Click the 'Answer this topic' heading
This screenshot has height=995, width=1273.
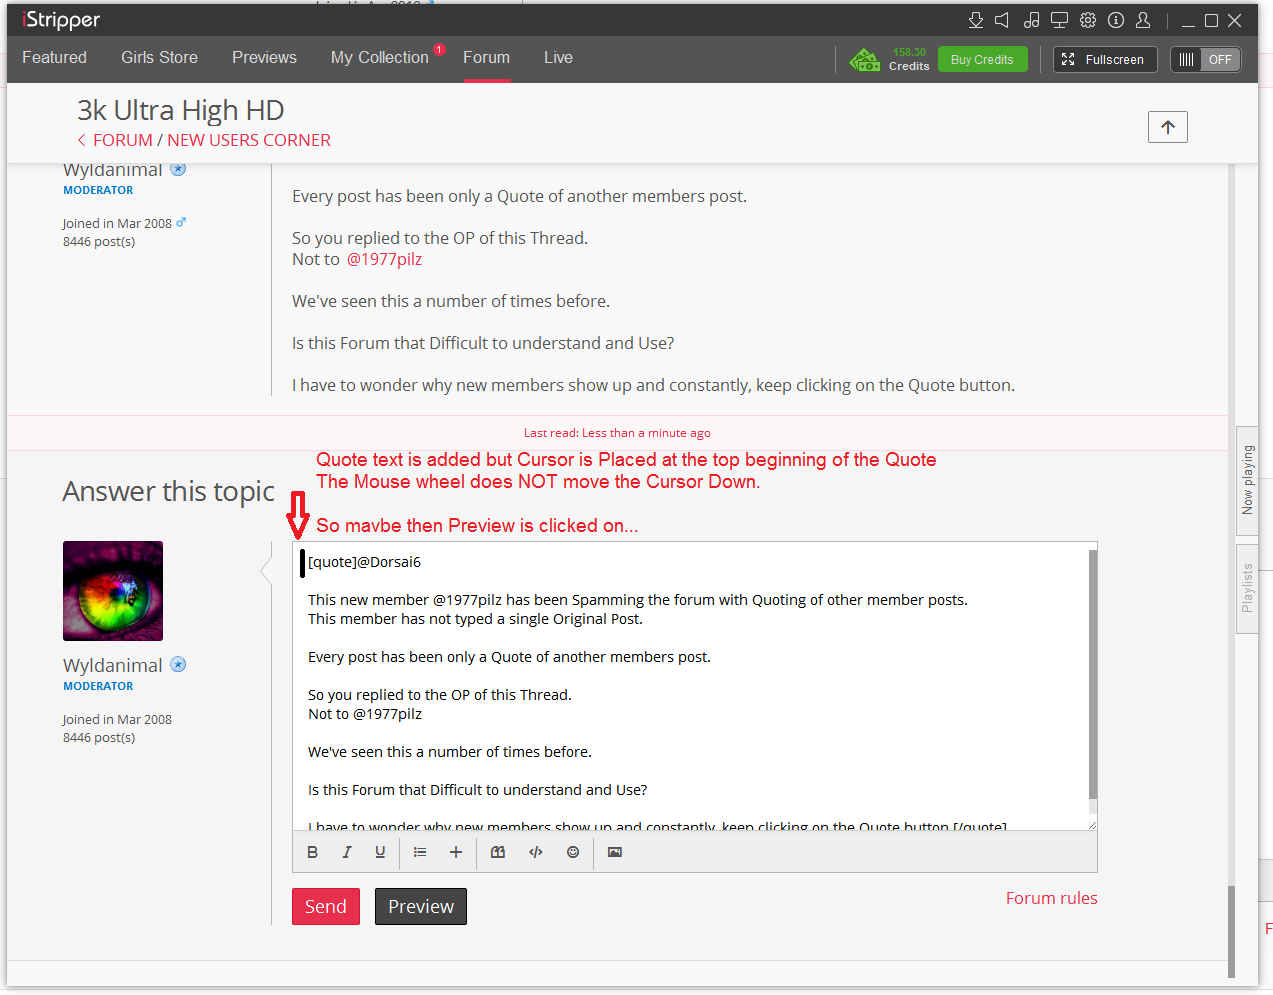168,492
